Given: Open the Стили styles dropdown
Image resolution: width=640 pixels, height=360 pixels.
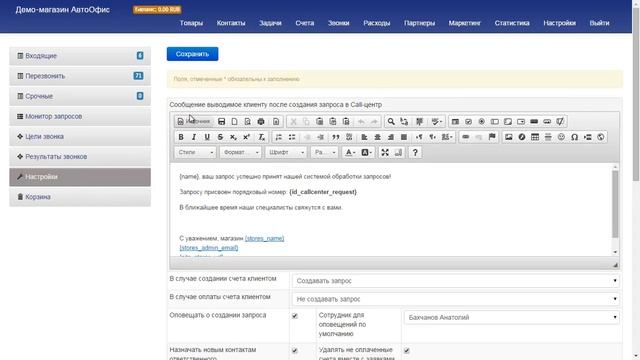Looking at the screenshot, I should point(196,153).
